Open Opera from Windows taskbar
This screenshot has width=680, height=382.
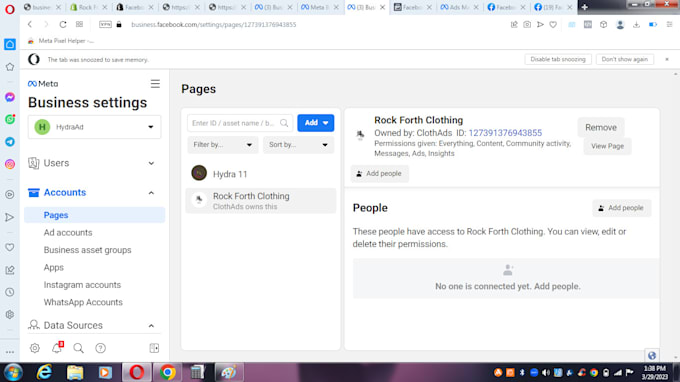(x=137, y=372)
